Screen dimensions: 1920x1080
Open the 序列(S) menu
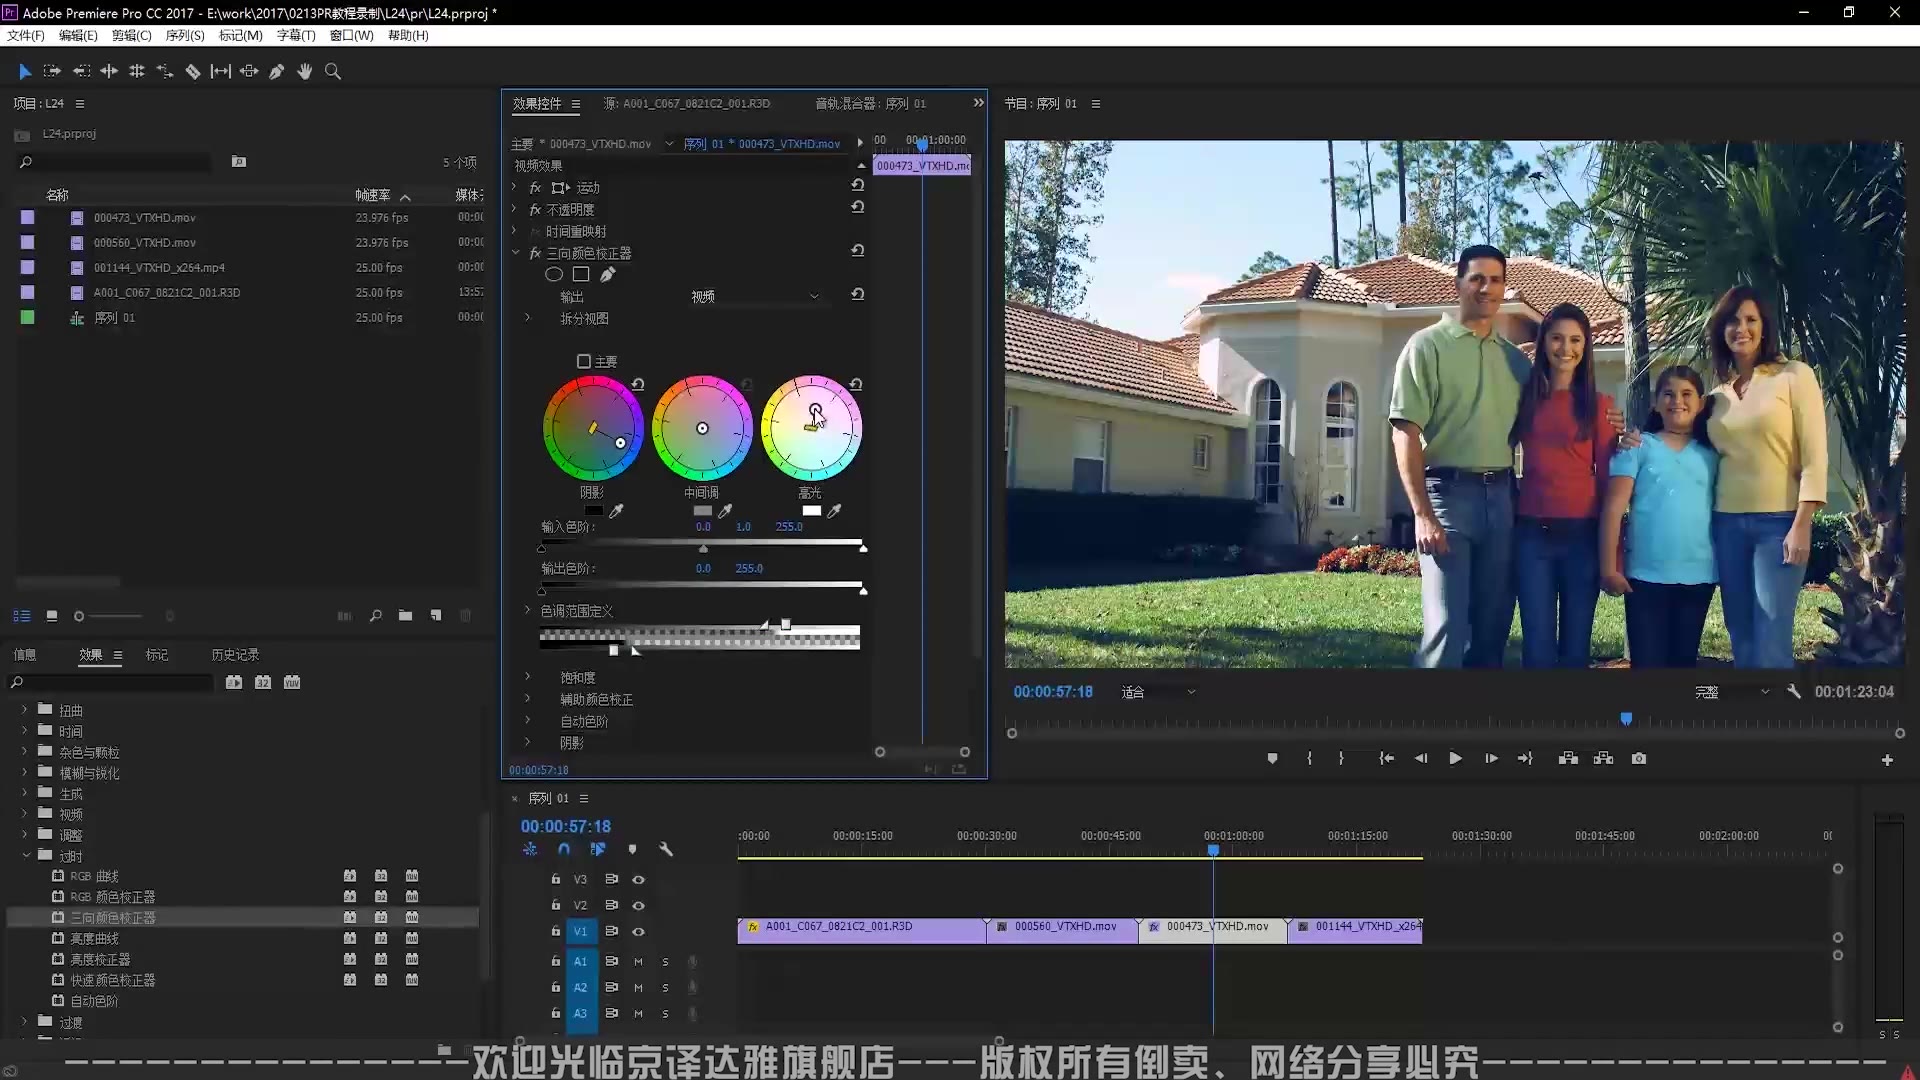184,35
